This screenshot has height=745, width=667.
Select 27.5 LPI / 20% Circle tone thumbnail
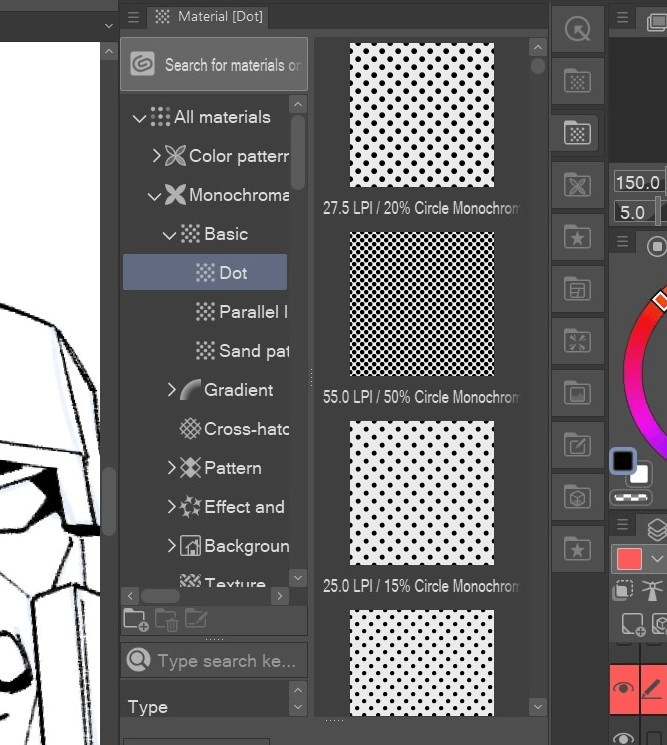(422, 115)
